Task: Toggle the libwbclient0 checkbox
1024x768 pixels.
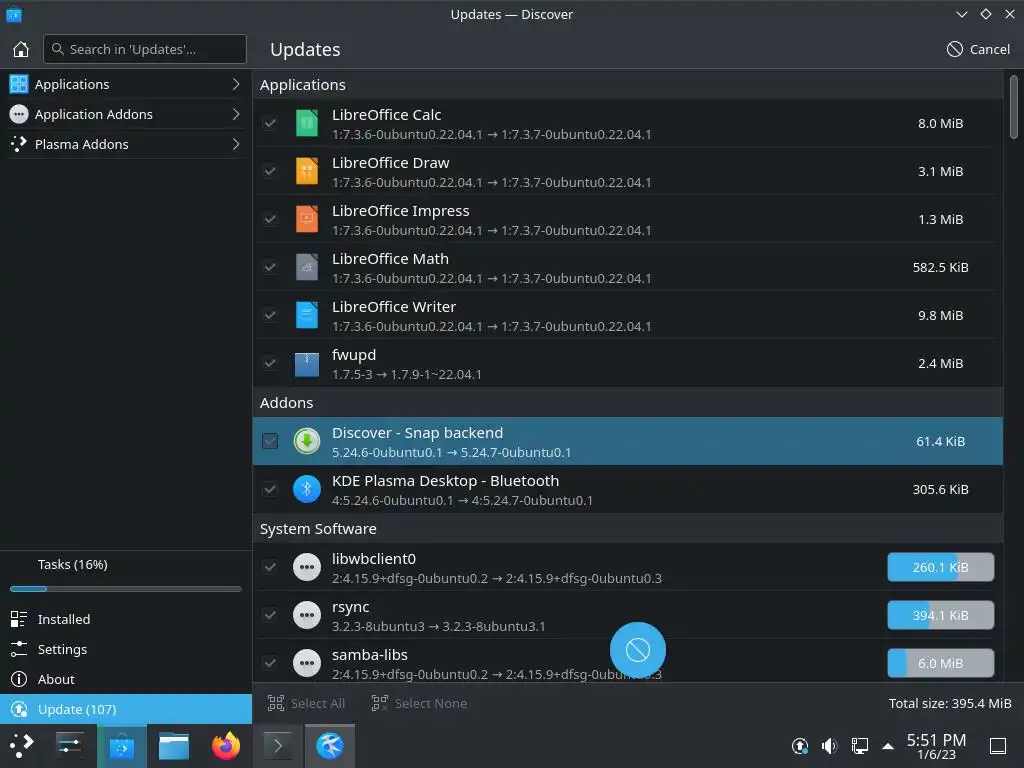Action: [x=270, y=568]
